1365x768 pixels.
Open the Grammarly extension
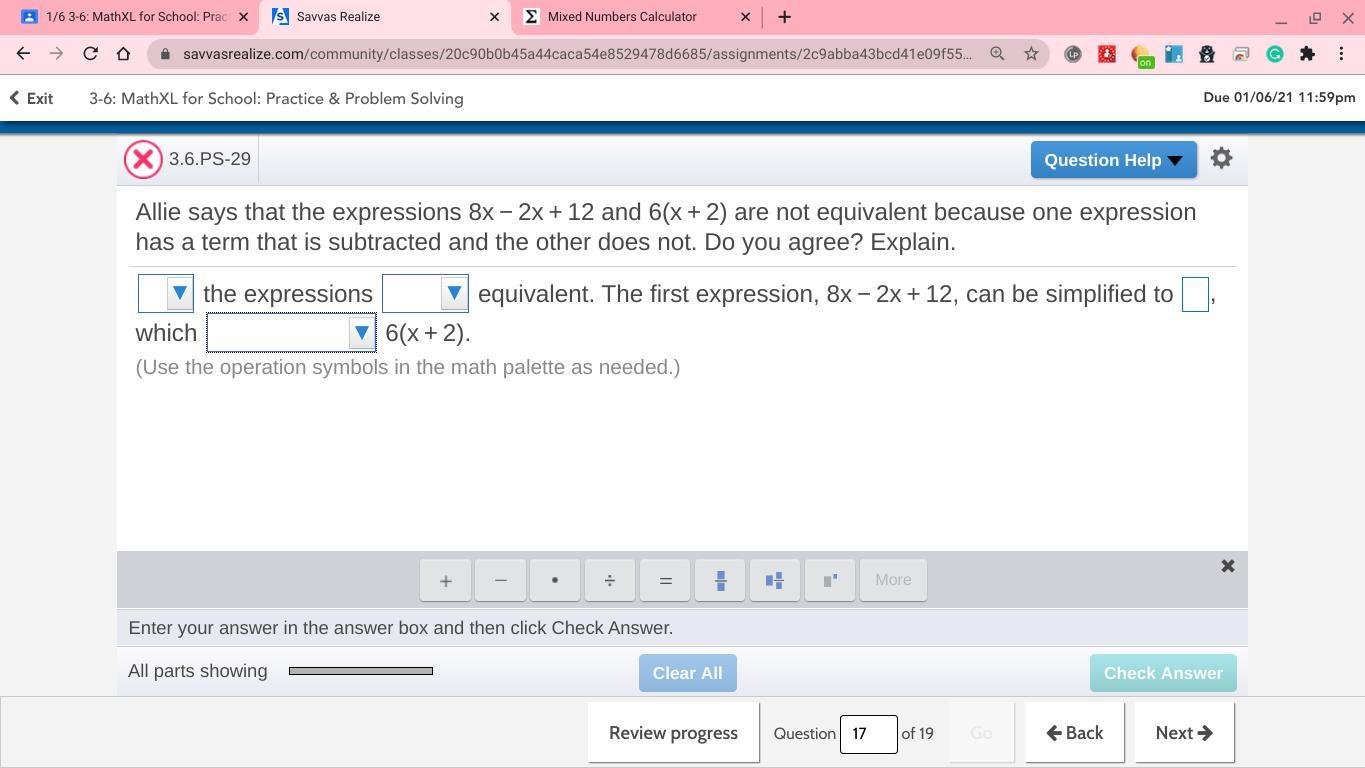pyautogui.click(x=1275, y=54)
